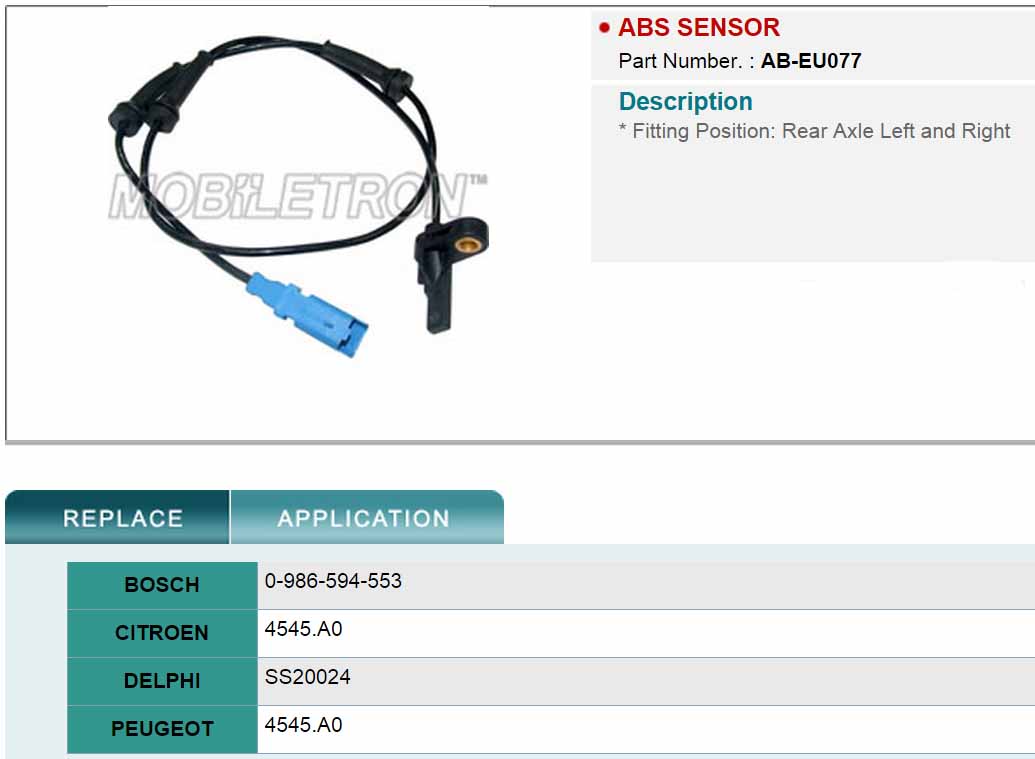This screenshot has height=759, width=1035.
Task: Select the BOSCH brand cell
Action: click(x=162, y=585)
